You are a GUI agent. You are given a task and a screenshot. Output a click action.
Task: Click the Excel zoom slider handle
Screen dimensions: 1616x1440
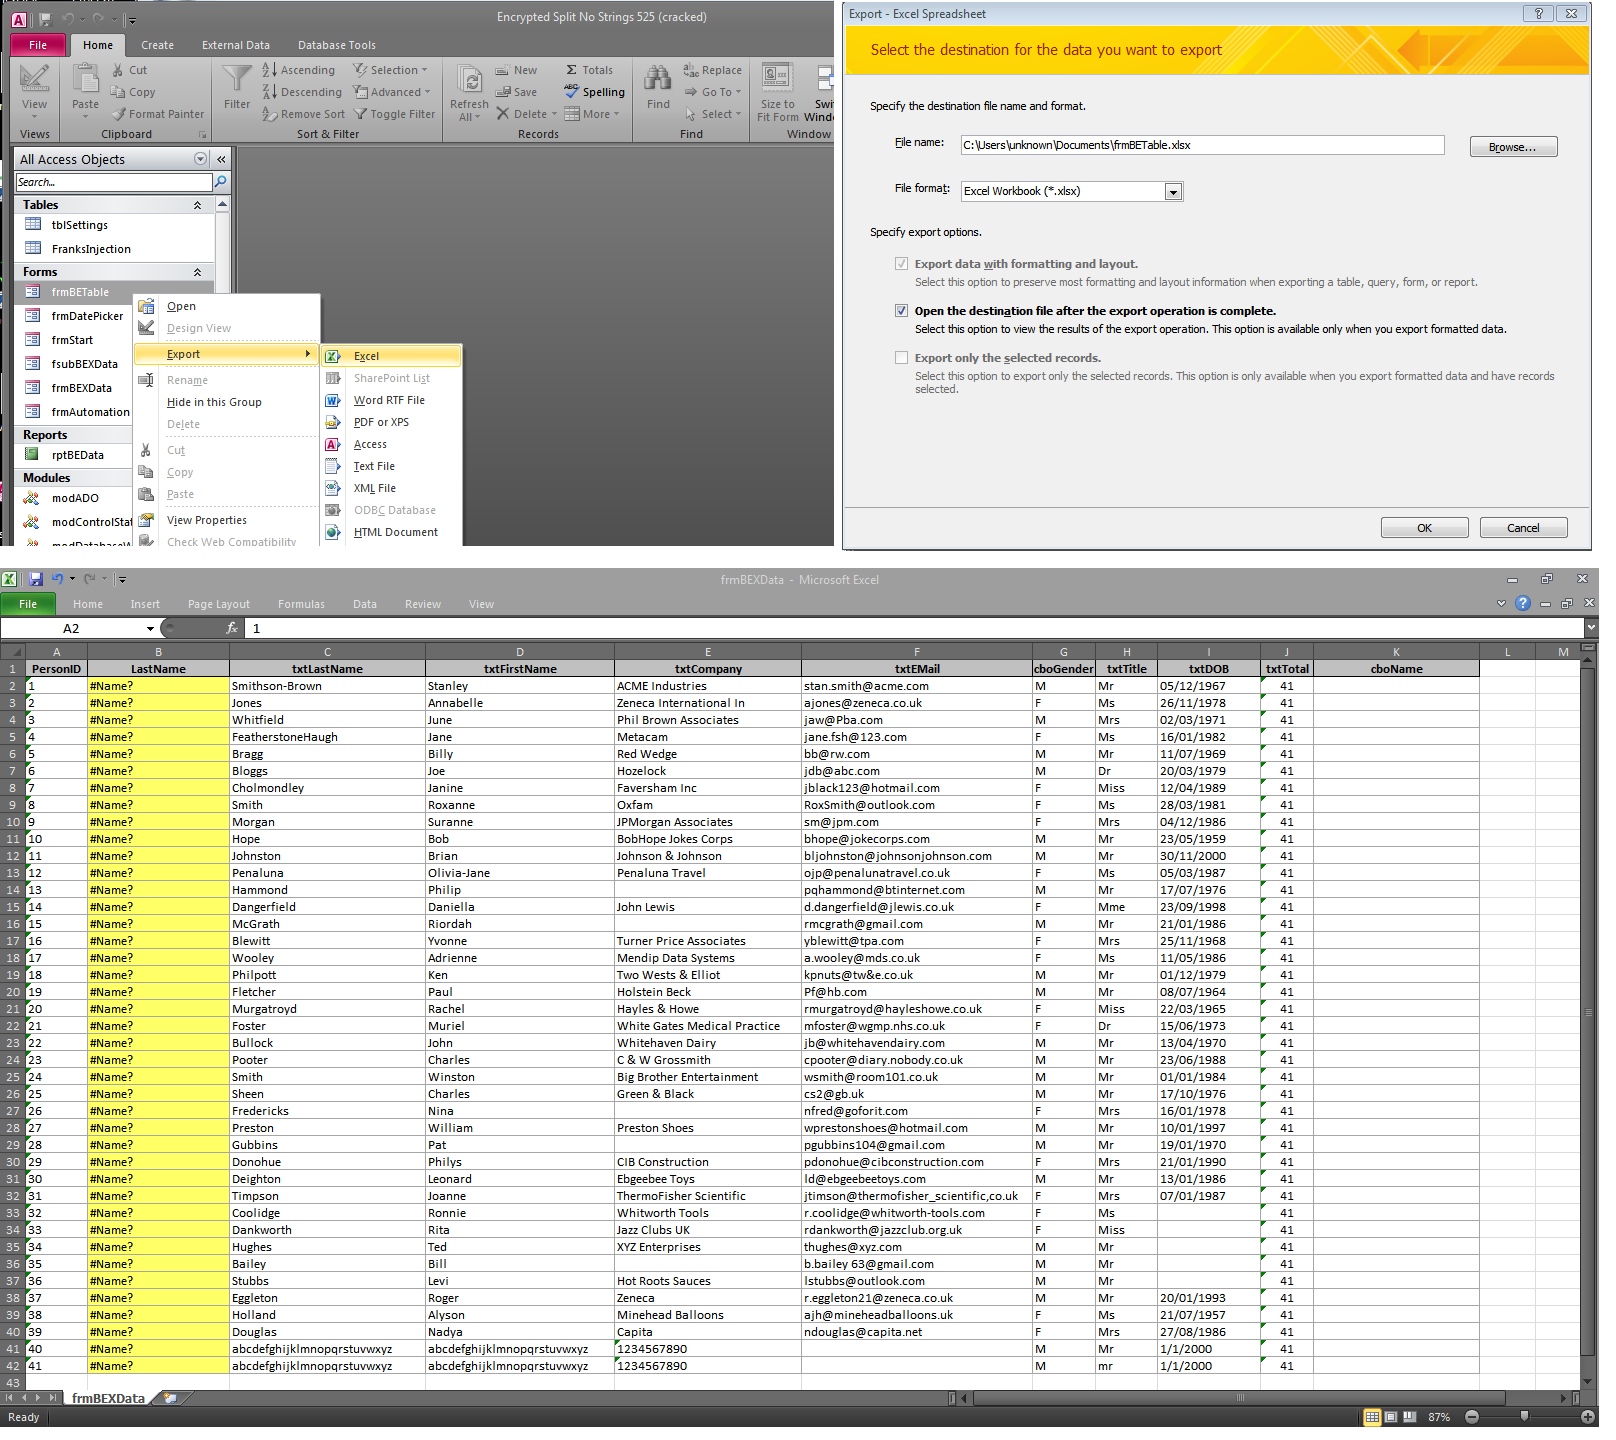(1524, 1417)
